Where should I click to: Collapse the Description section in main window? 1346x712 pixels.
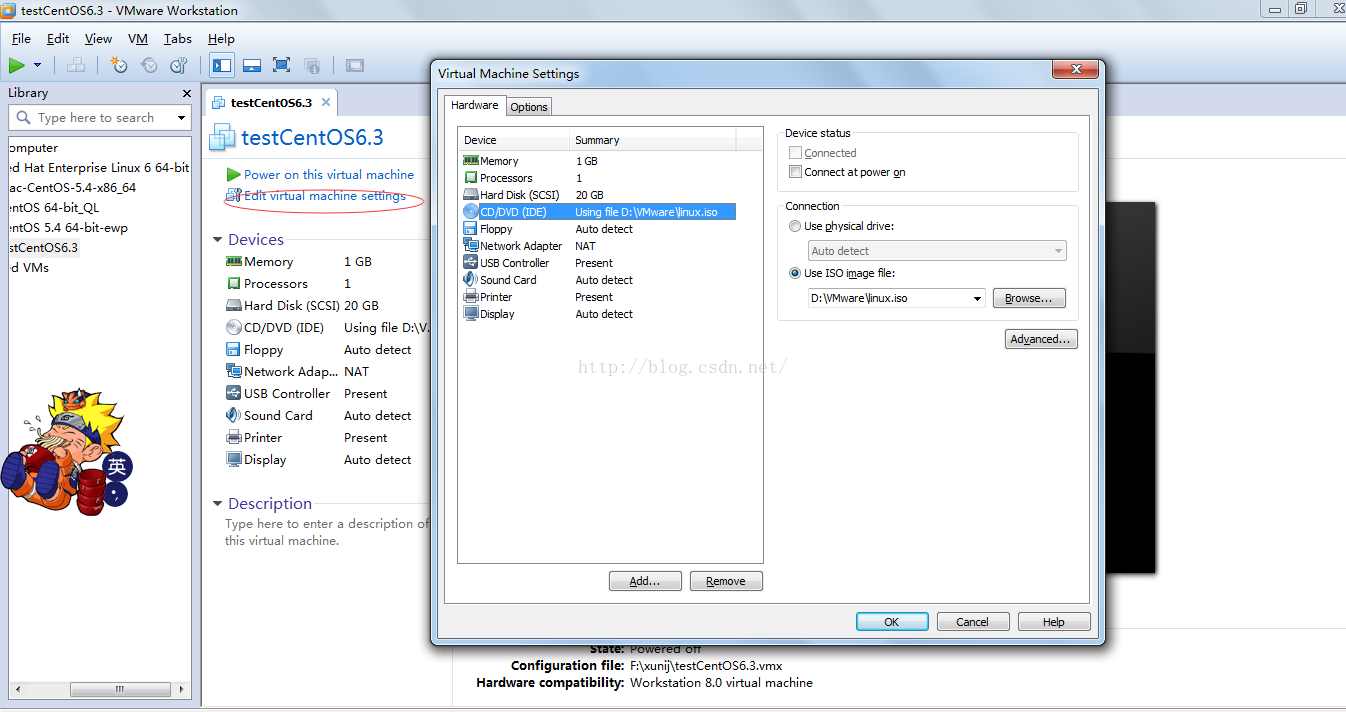pos(218,504)
